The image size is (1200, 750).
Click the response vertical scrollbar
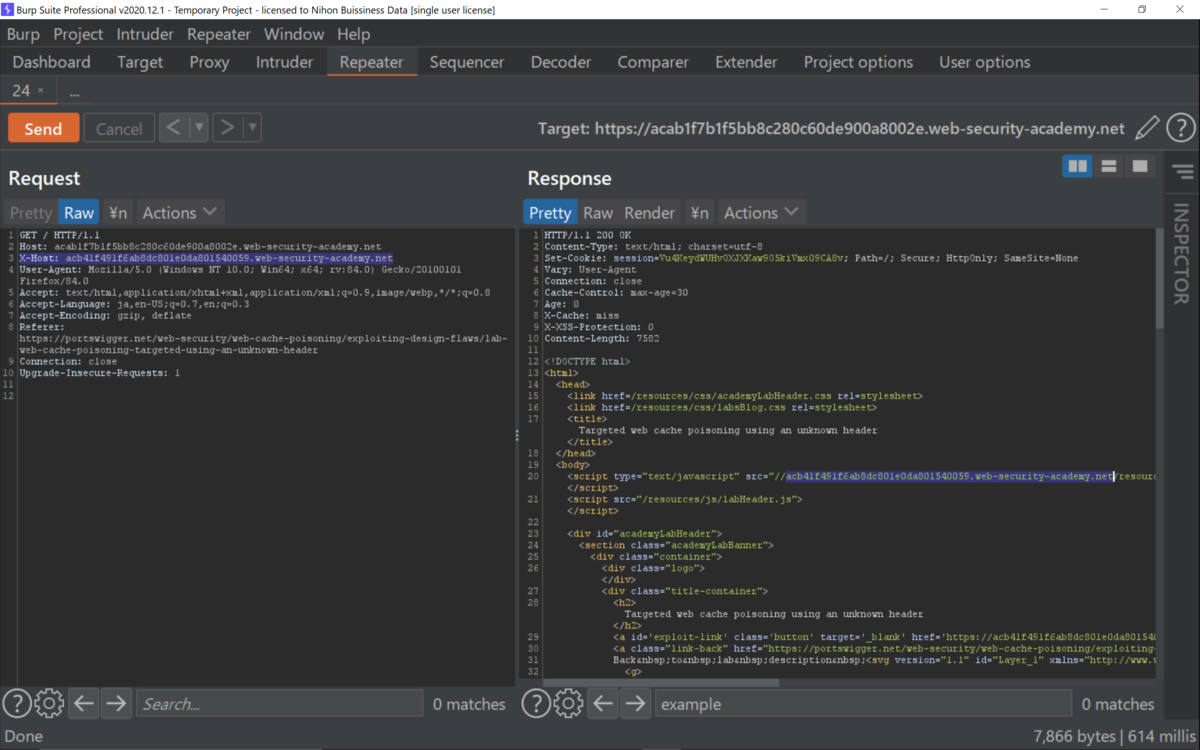(1159, 279)
